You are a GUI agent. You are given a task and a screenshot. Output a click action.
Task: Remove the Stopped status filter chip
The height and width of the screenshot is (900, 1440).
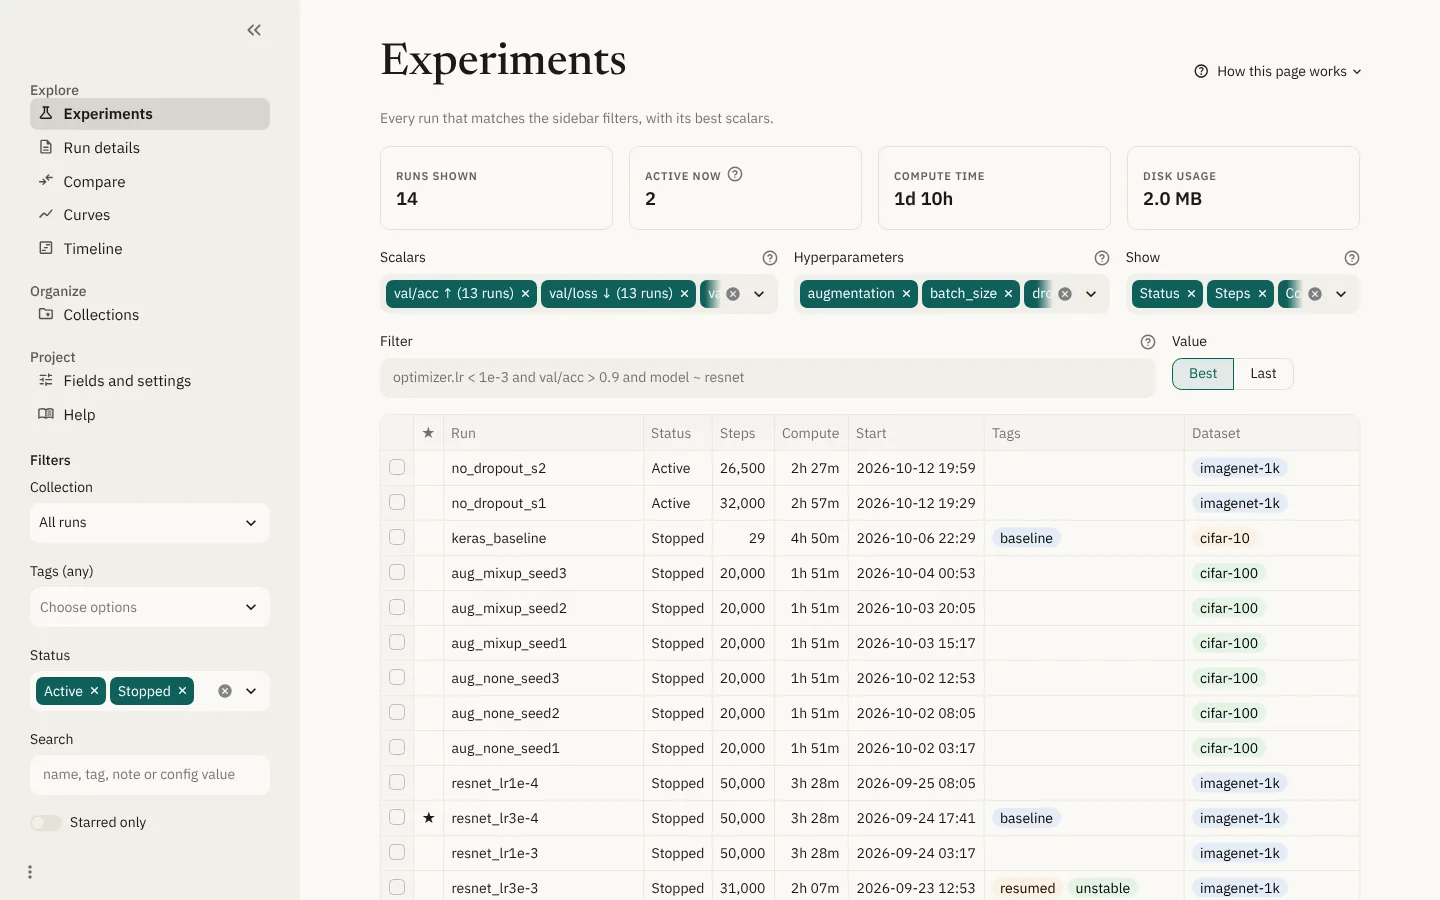[x=182, y=691]
